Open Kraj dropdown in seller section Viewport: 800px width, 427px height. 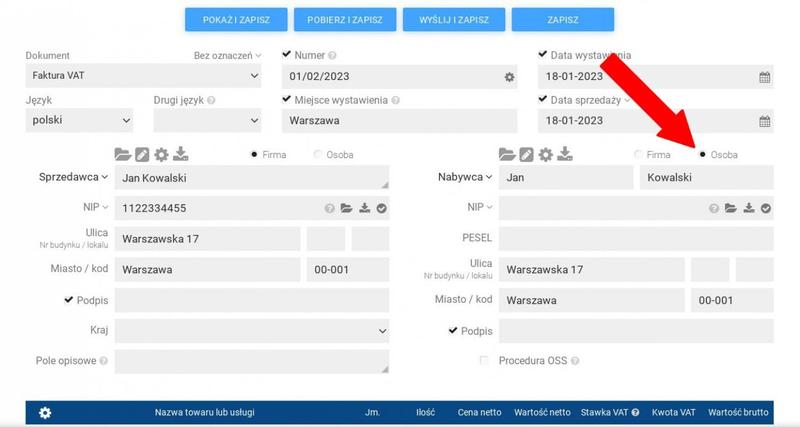click(x=253, y=330)
